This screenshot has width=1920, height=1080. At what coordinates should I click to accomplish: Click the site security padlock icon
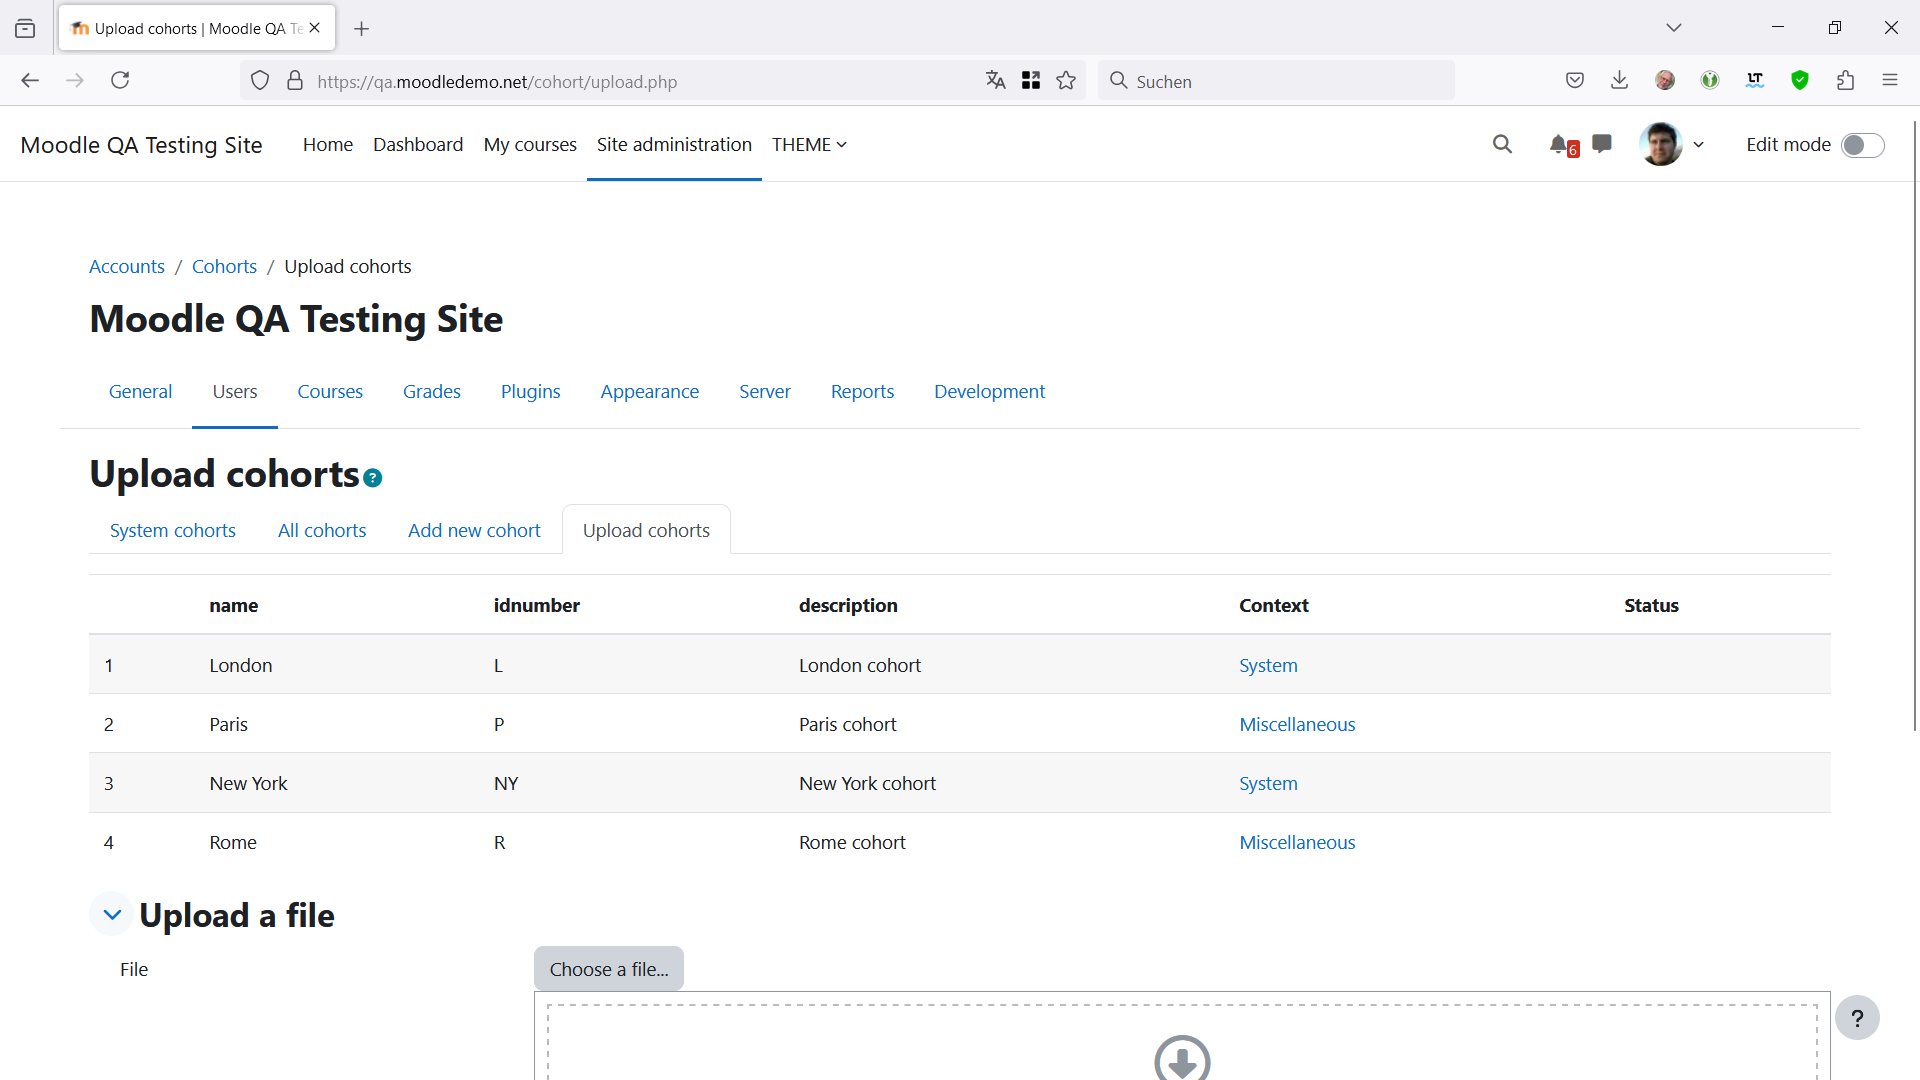tap(295, 81)
